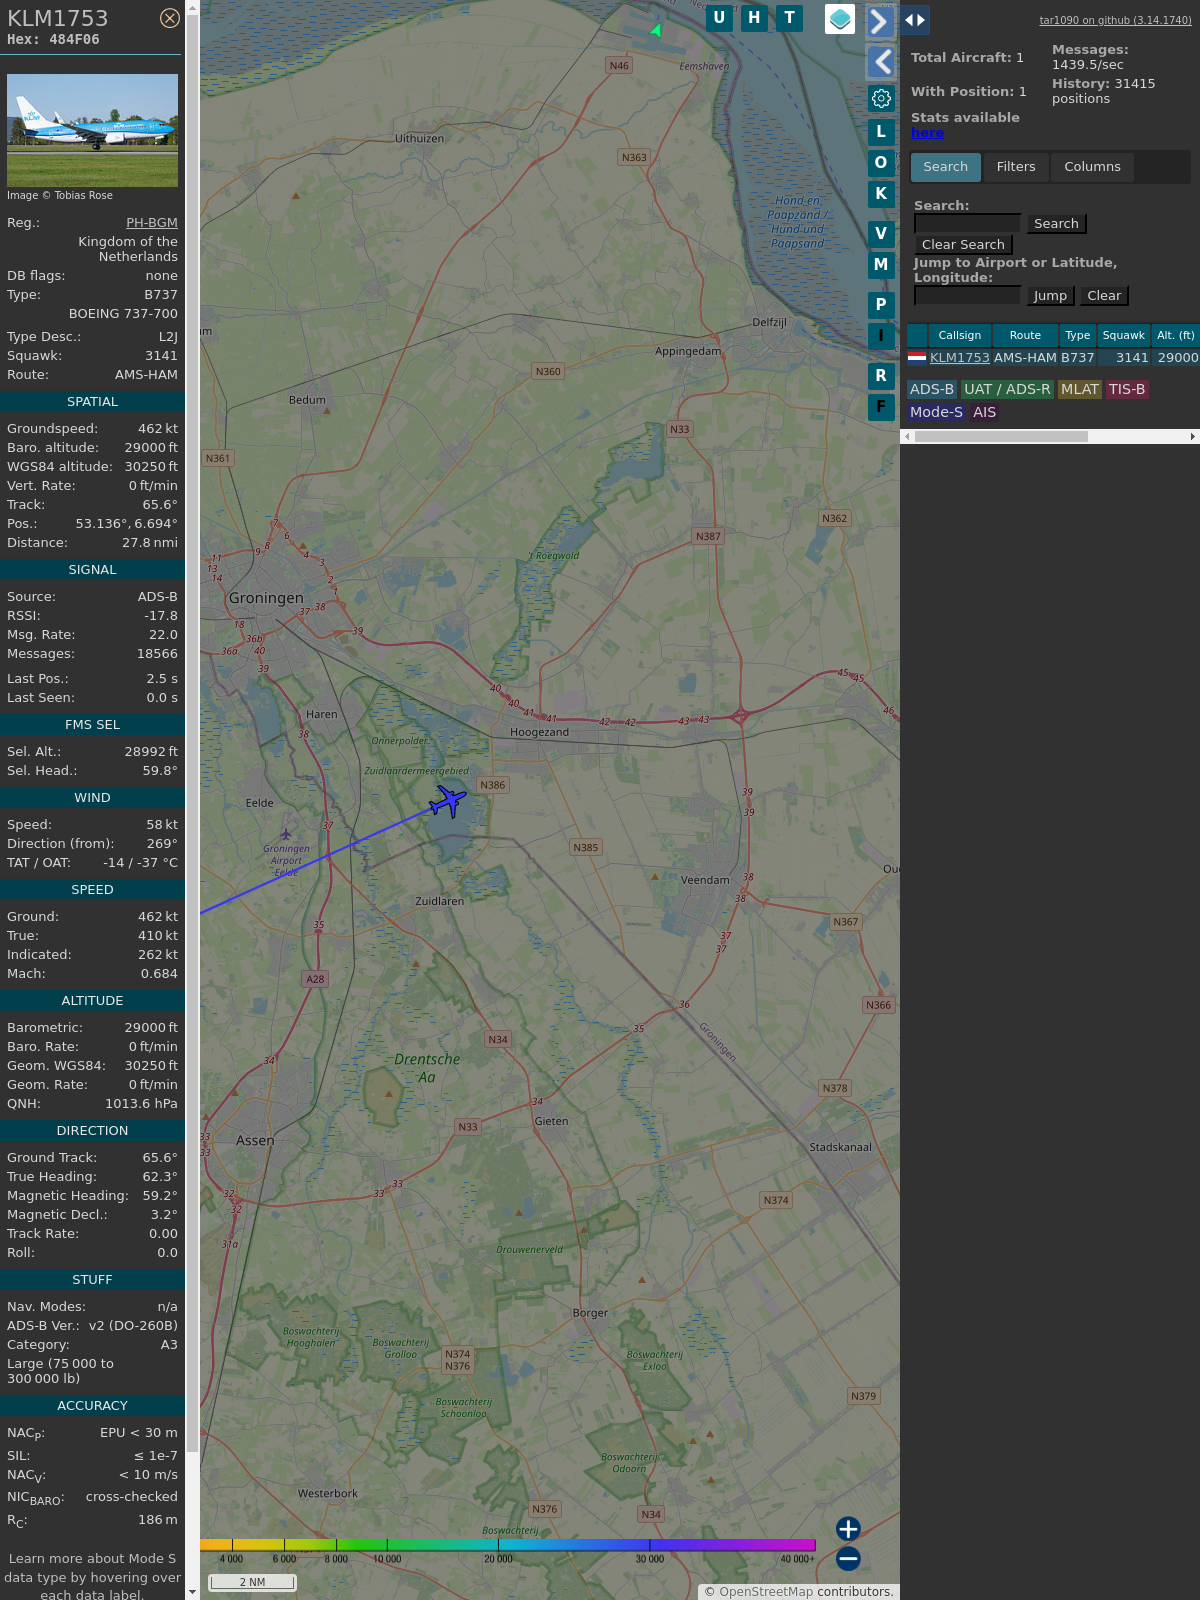Click the AIS legend tag

(x=985, y=412)
